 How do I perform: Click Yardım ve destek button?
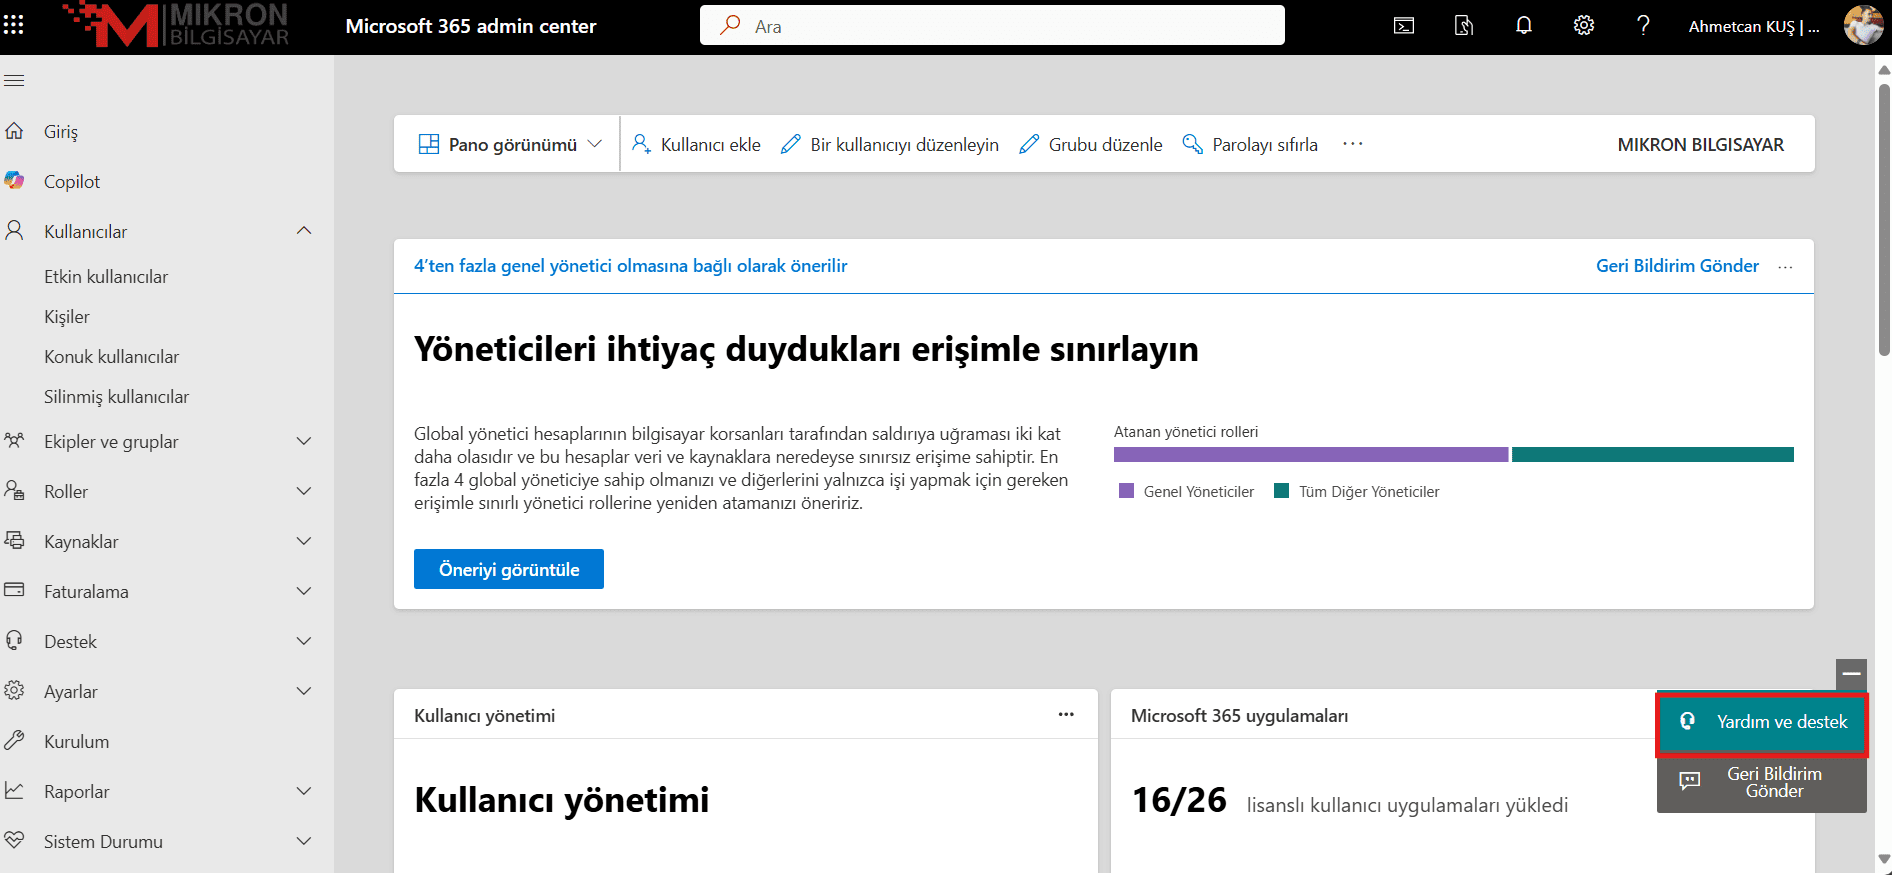pyautogui.click(x=1762, y=722)
